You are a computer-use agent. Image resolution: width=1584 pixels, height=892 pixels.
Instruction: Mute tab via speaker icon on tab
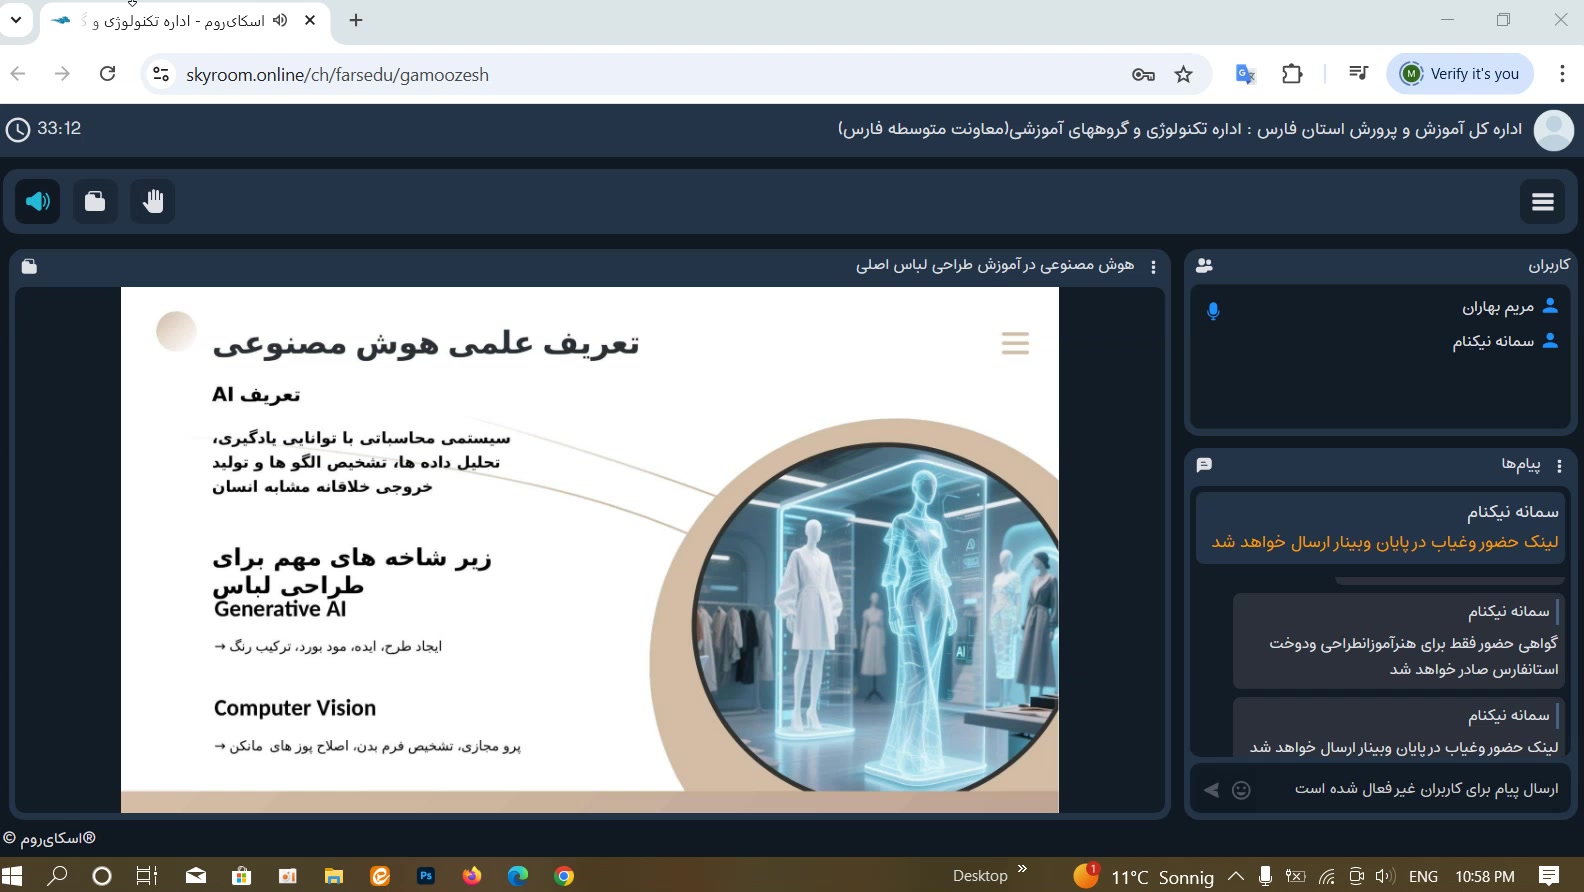[280, 20]
